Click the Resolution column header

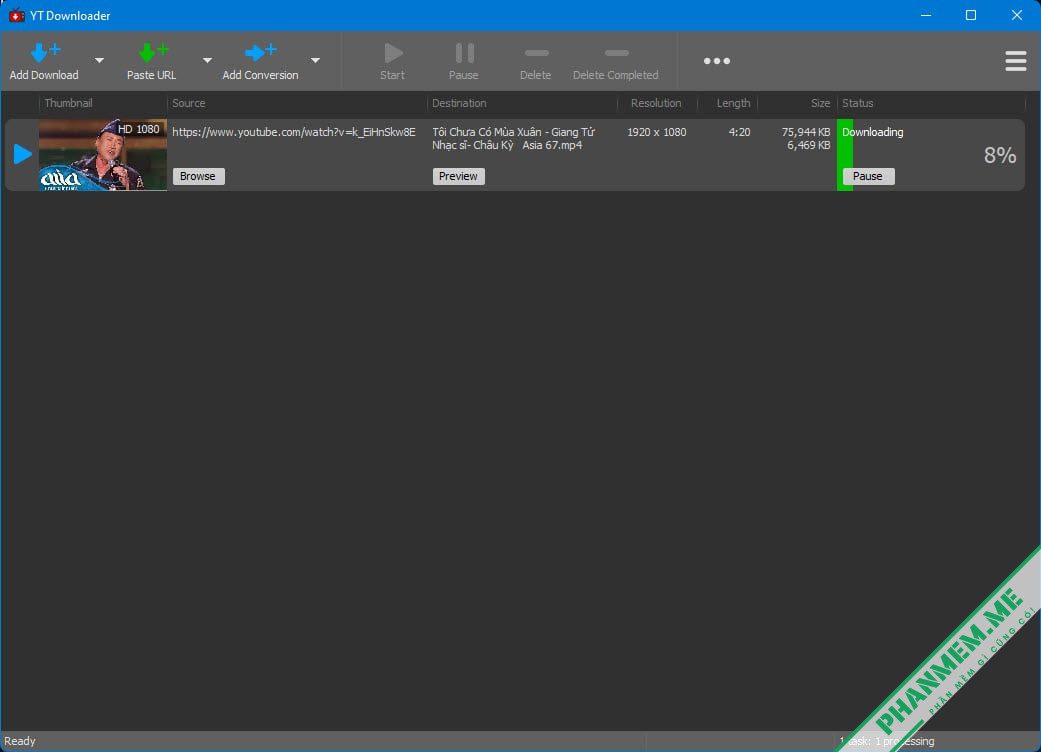(656, 103)
